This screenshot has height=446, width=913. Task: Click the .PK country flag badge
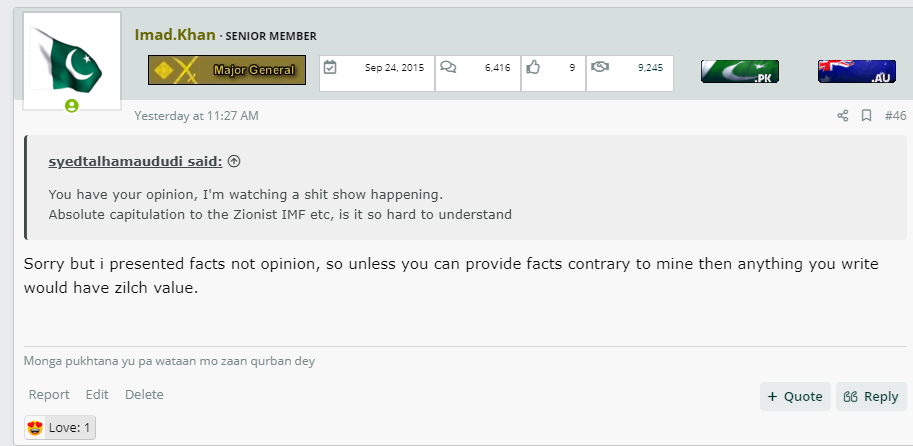(740, 71)
